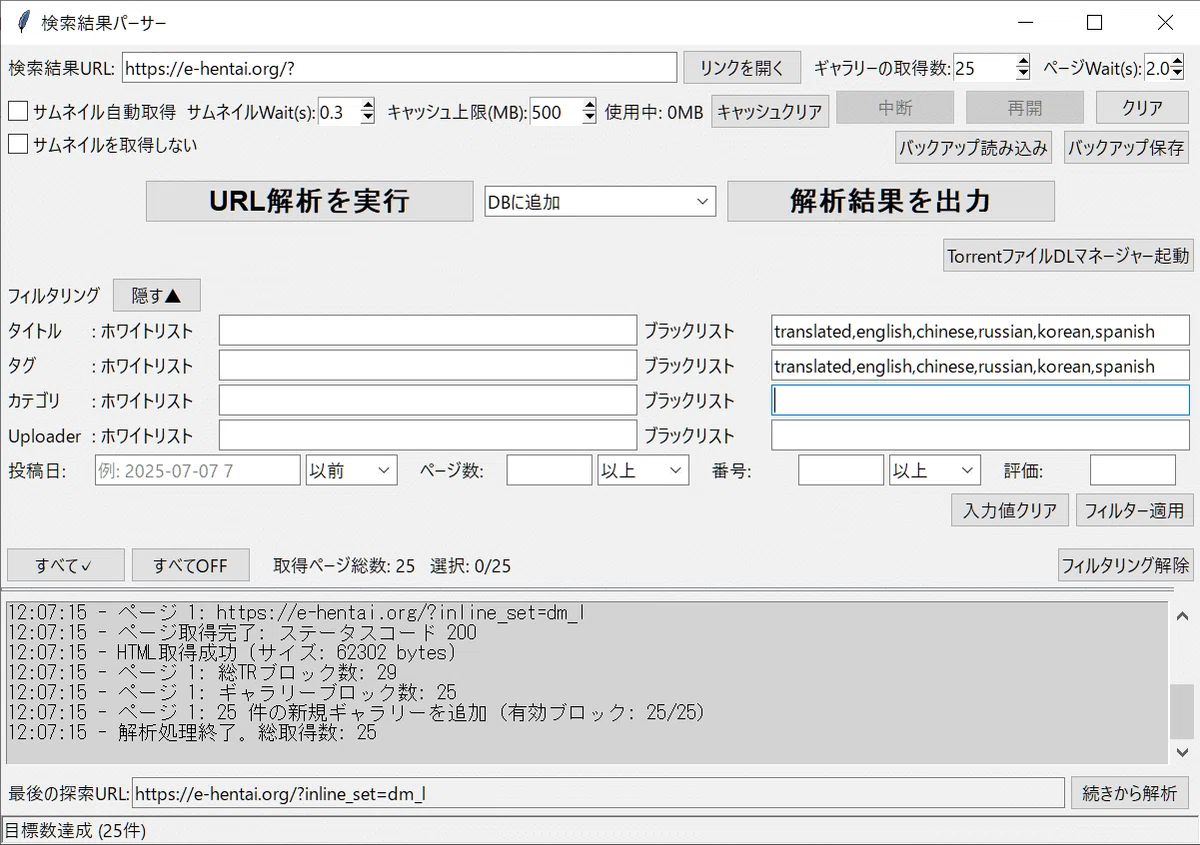Click the feather app icon in title bar

23,22
